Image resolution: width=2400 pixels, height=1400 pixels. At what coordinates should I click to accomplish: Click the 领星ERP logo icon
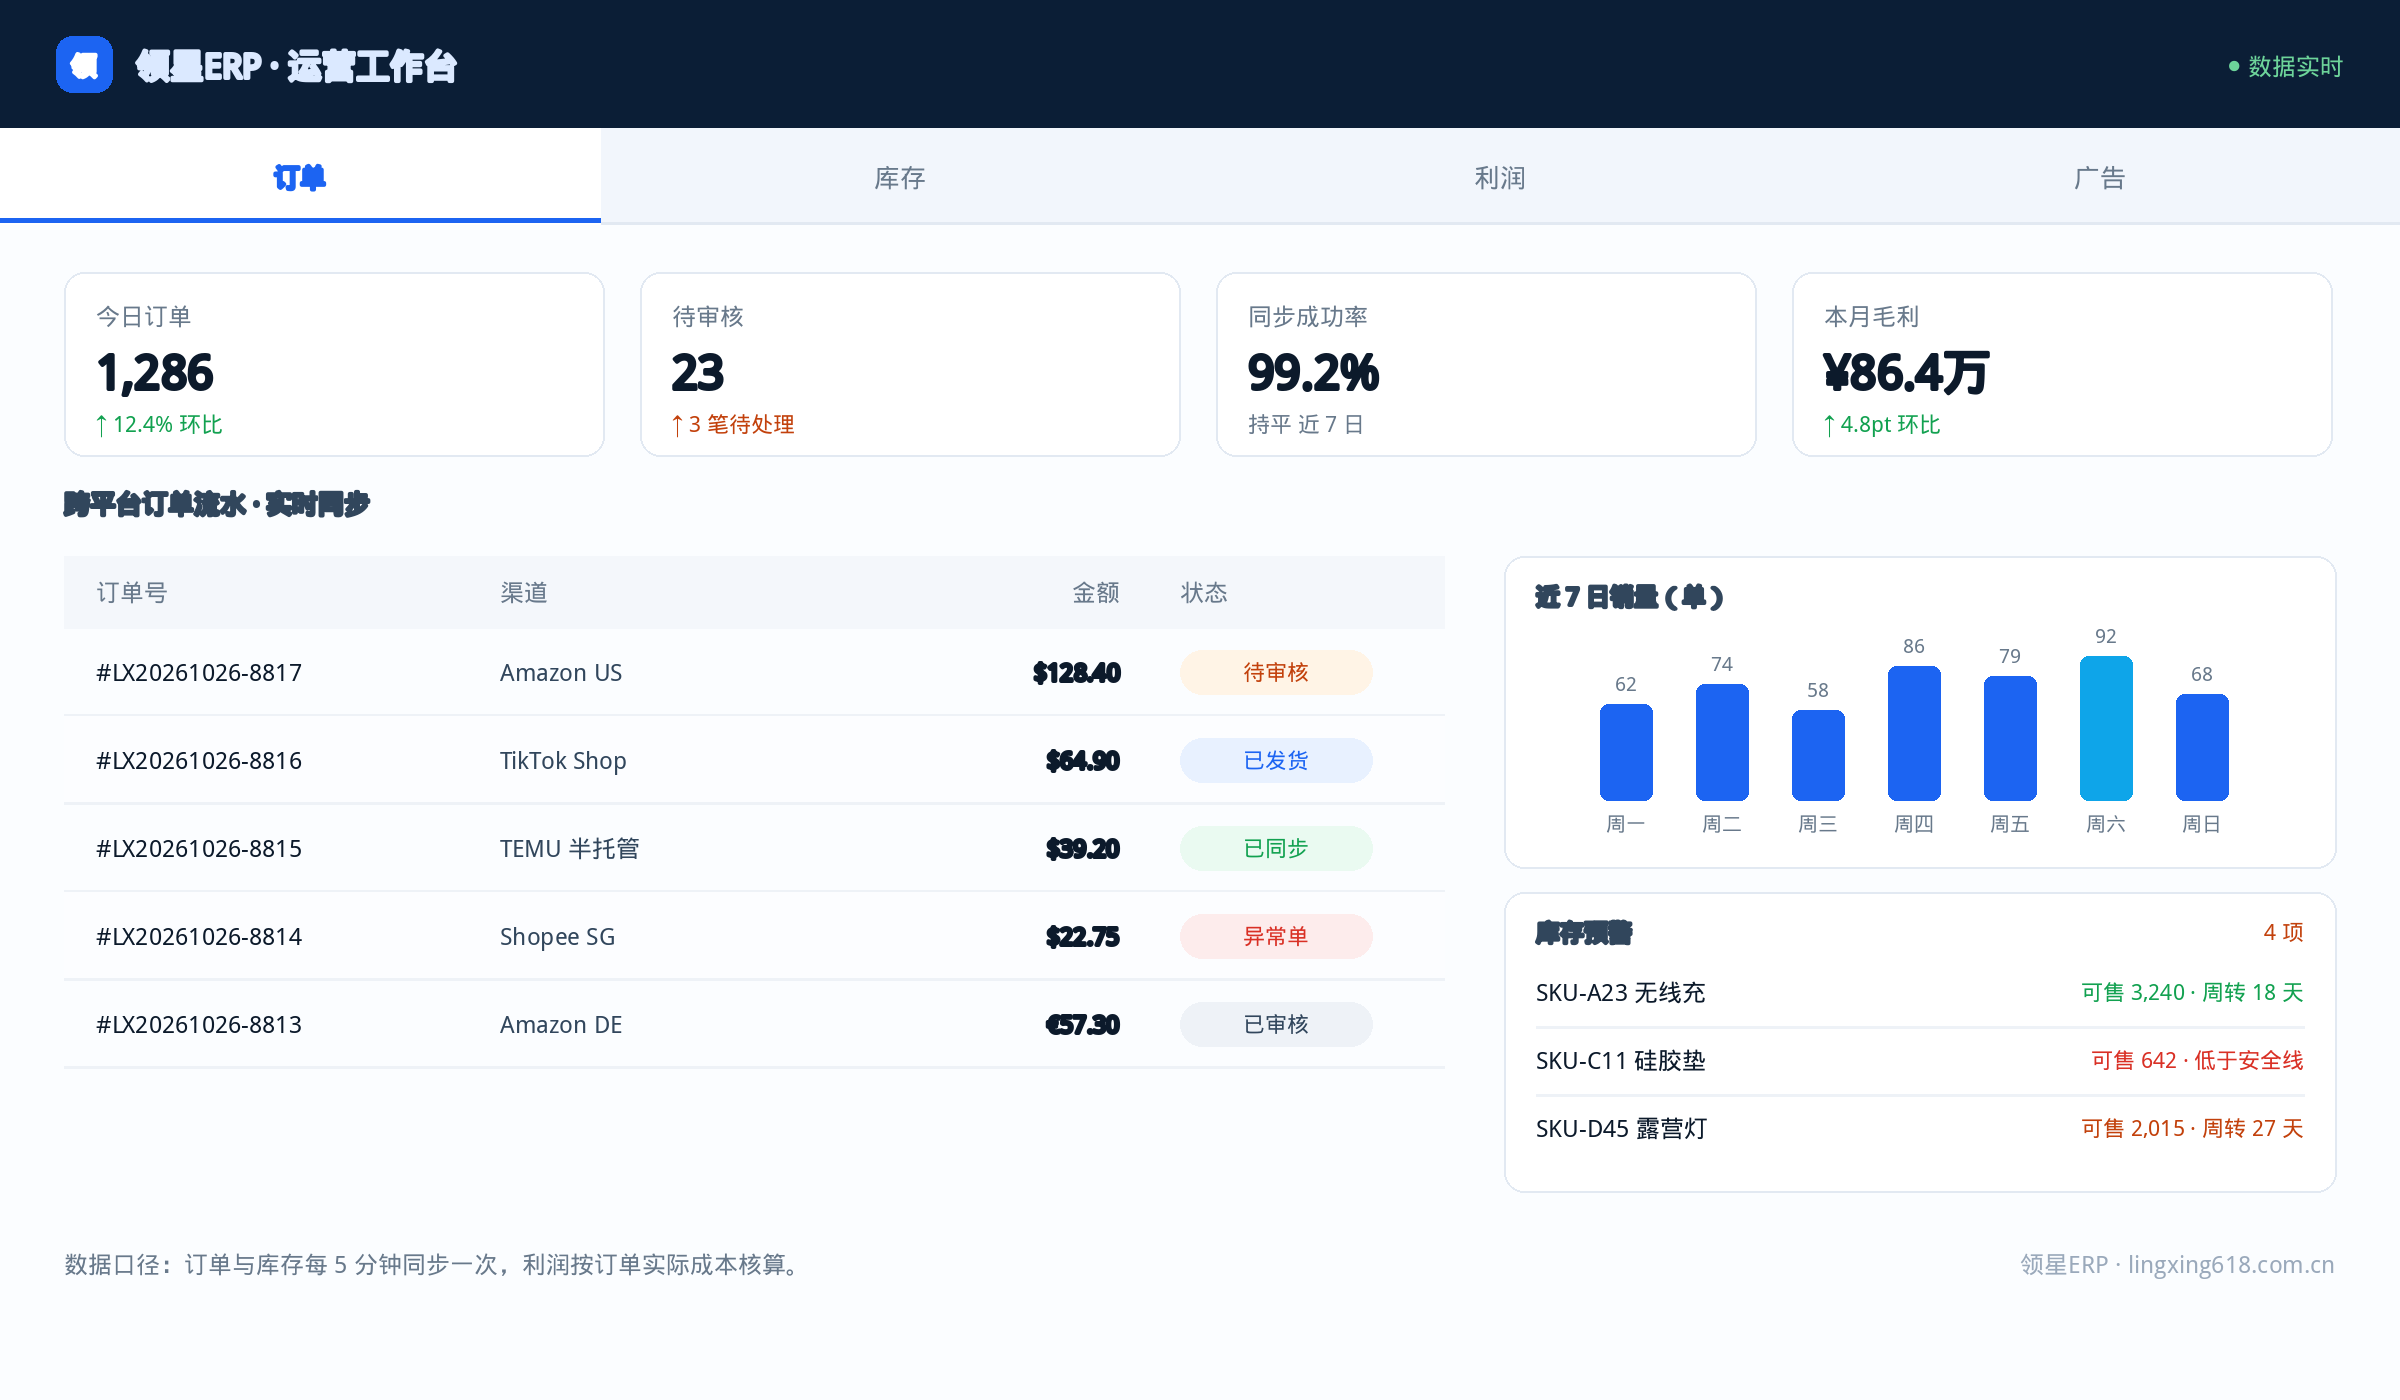click(84, 65)
